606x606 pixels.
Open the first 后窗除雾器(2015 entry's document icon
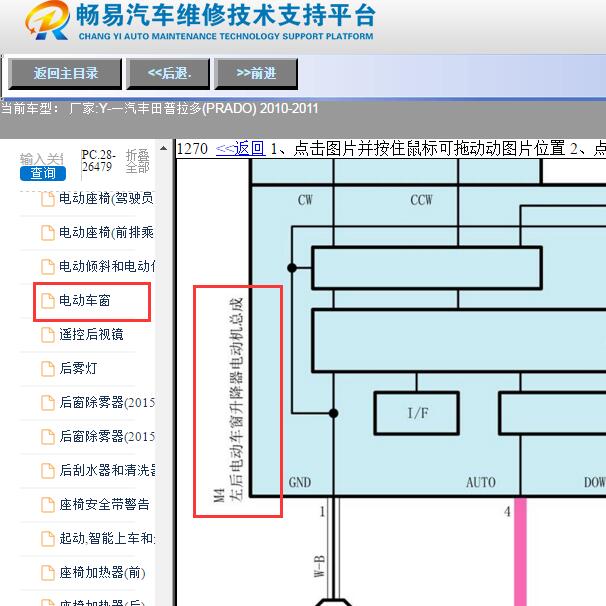(x=48, y=403)
